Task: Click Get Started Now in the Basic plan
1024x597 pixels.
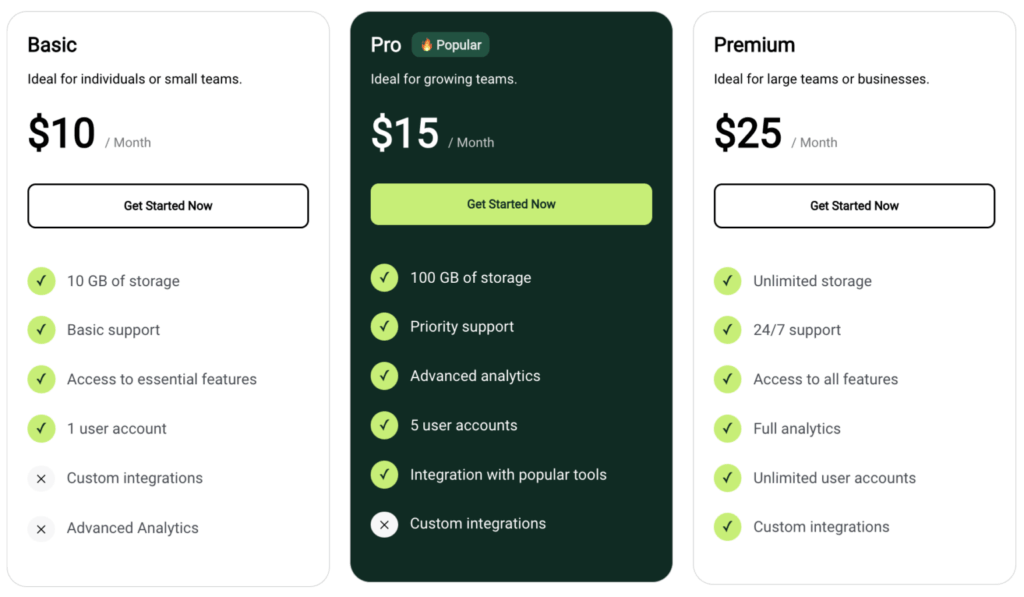Action: 167,206
